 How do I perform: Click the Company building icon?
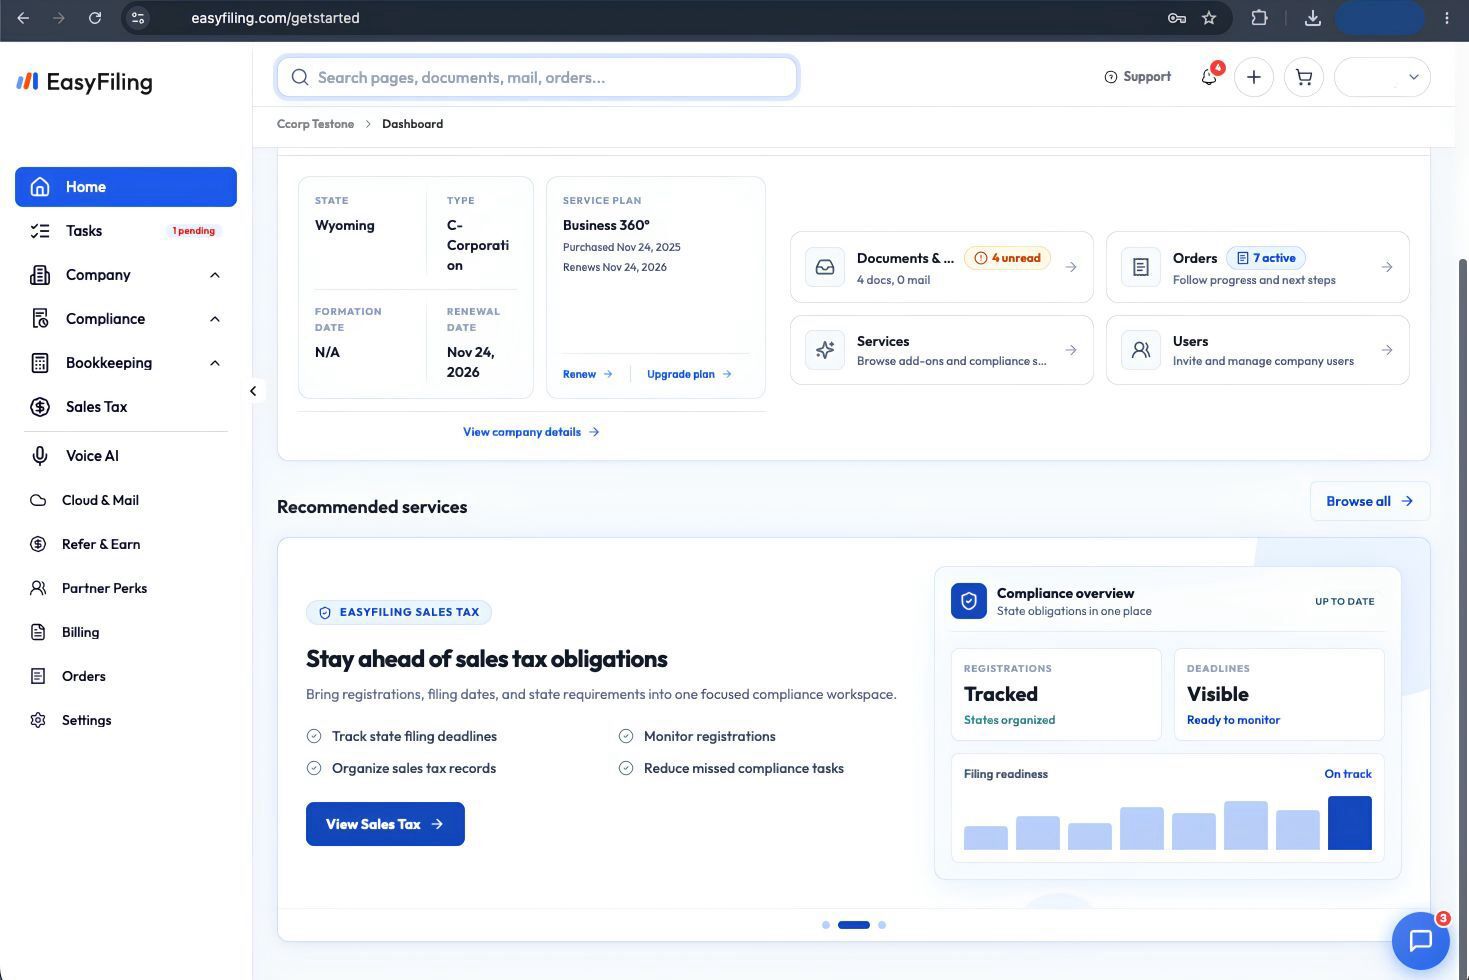(x=40, y=275)
